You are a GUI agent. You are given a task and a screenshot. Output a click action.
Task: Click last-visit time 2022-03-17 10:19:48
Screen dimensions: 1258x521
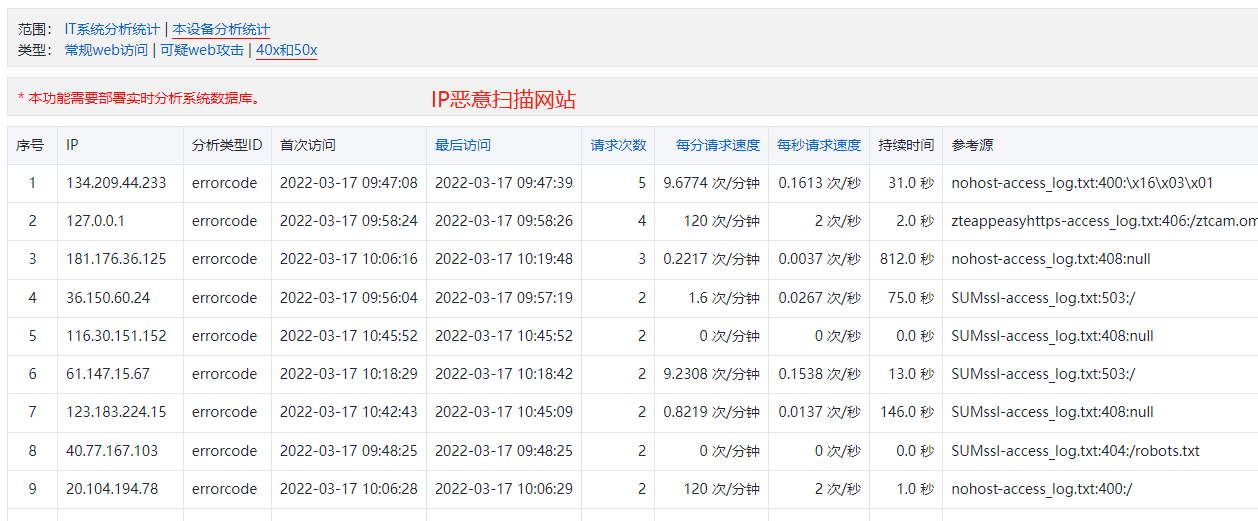[504, 259]
